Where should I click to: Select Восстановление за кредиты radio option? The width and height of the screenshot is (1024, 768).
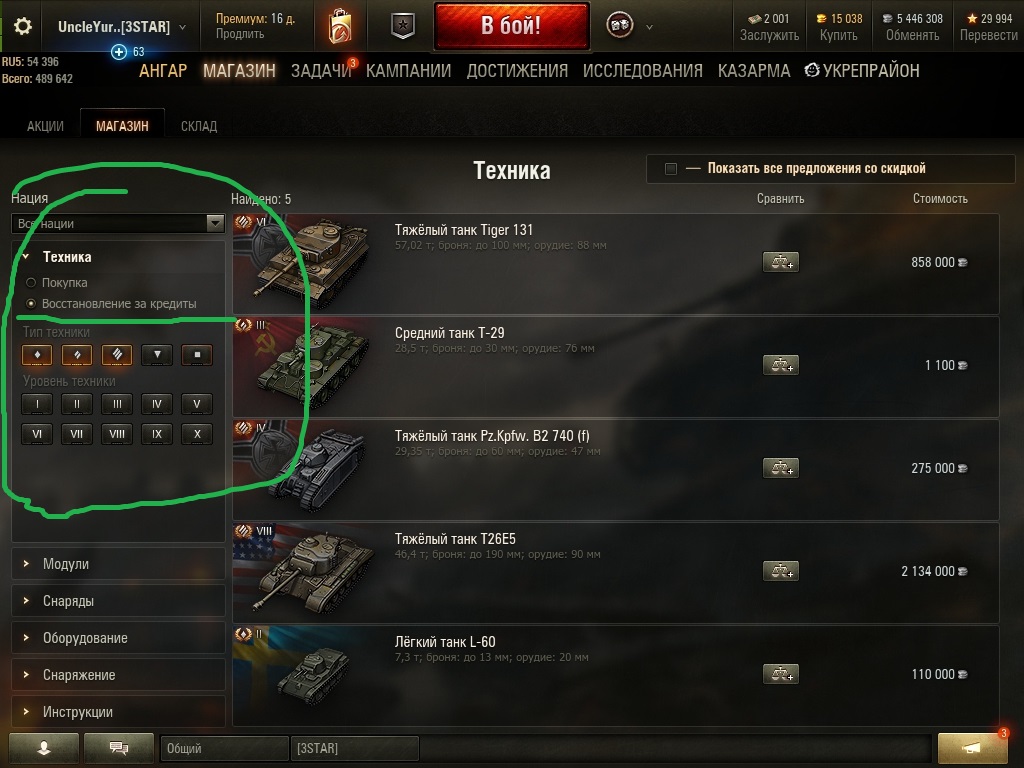(31, 304)
